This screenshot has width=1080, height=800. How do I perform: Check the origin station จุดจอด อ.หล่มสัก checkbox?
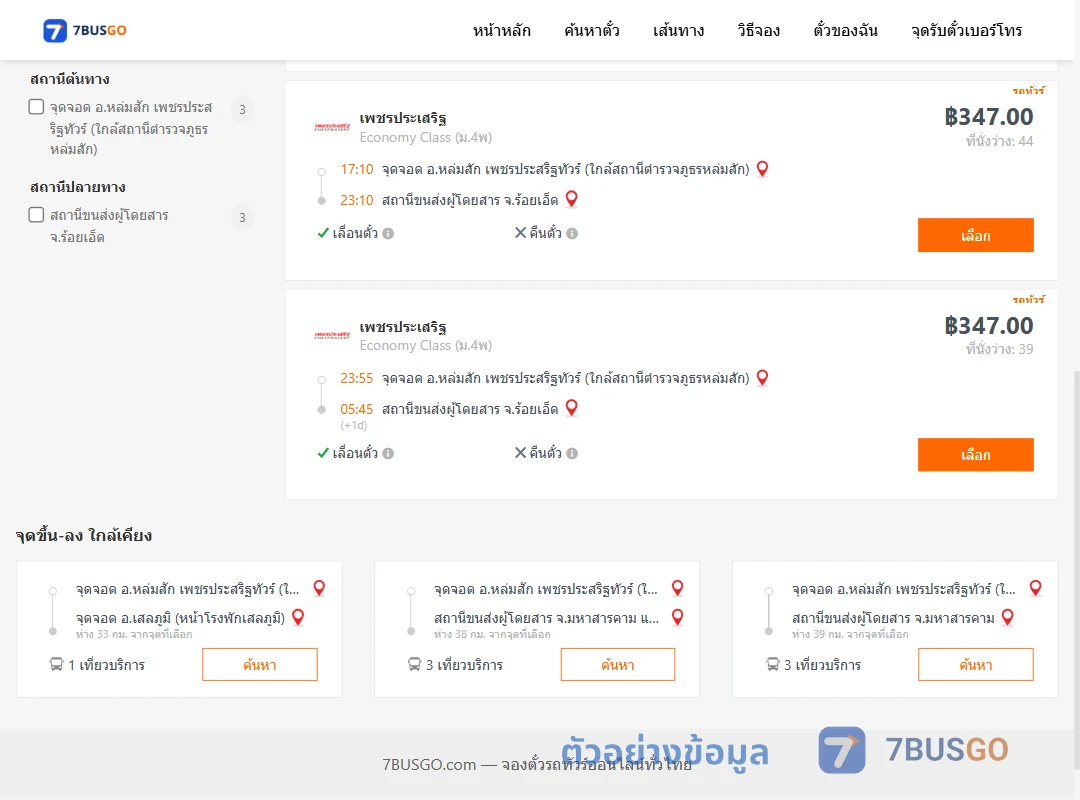pos(37,107)
